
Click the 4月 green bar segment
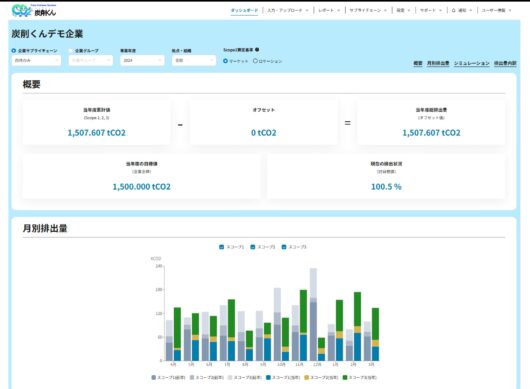[x=177, y=327]
